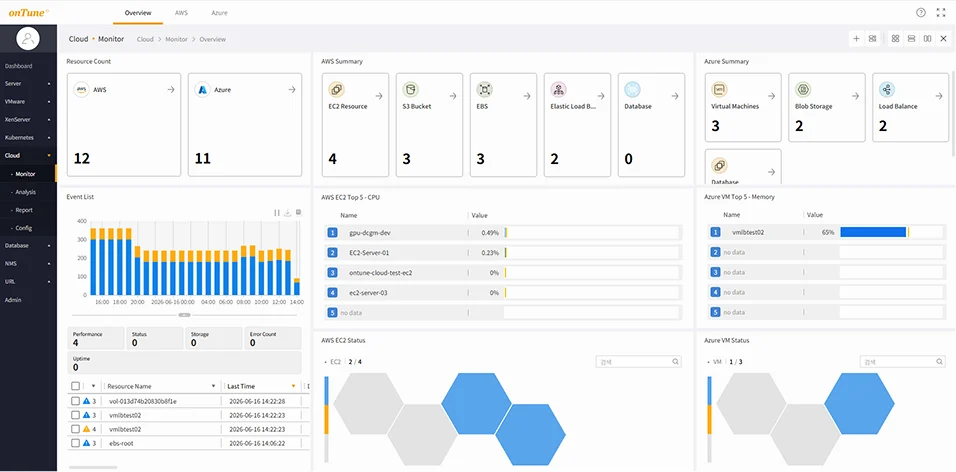Expand the Server sidebar menu

[28, 84]
